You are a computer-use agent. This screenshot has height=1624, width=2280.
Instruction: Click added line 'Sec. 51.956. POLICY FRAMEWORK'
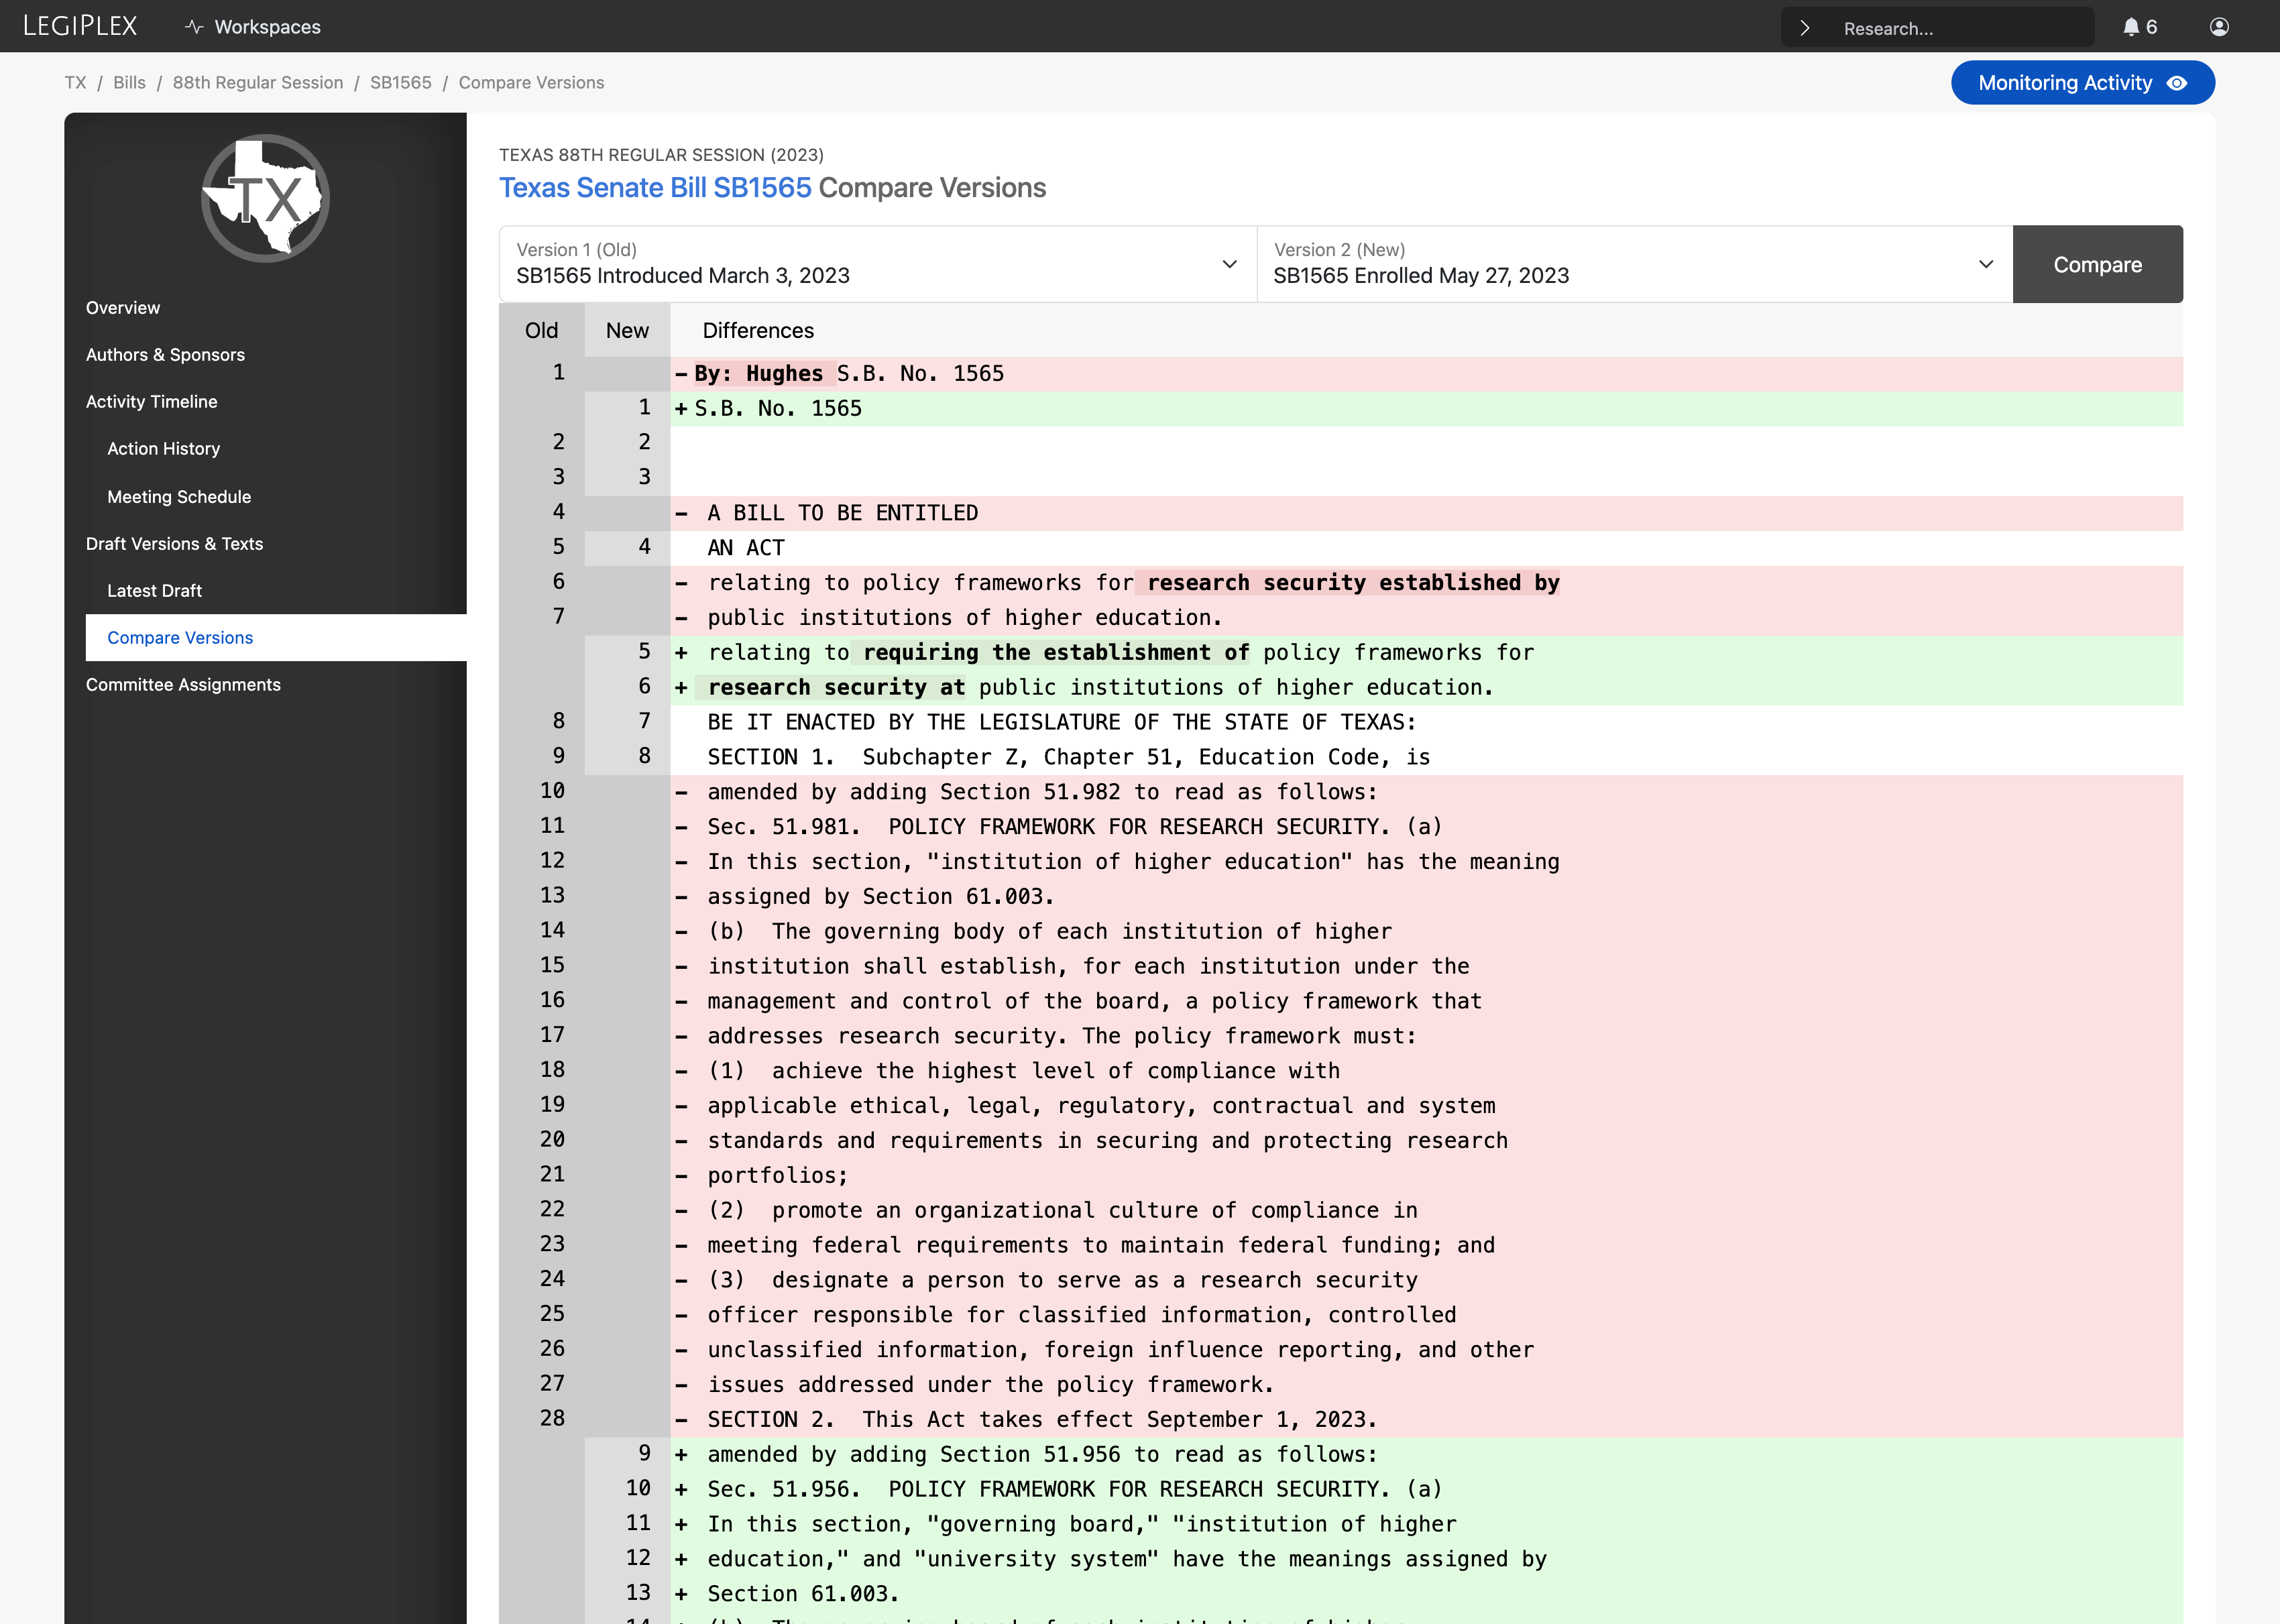[x=1426, y=1490]
